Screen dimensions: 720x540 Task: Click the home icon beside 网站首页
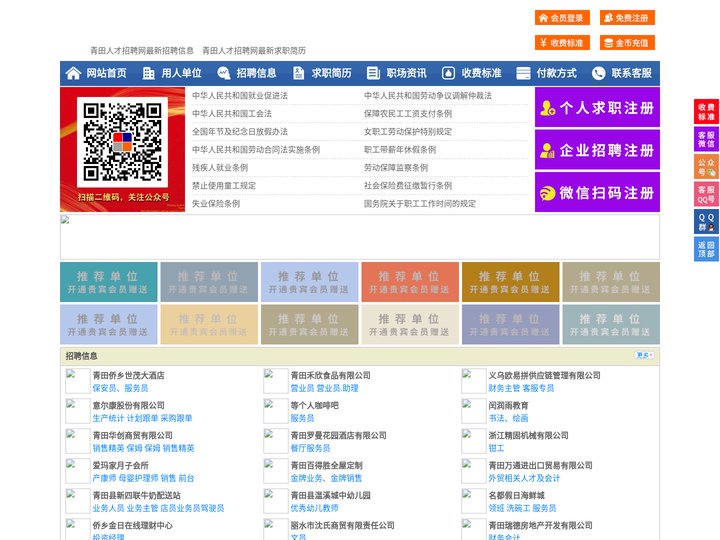click(x=73, y=73)
